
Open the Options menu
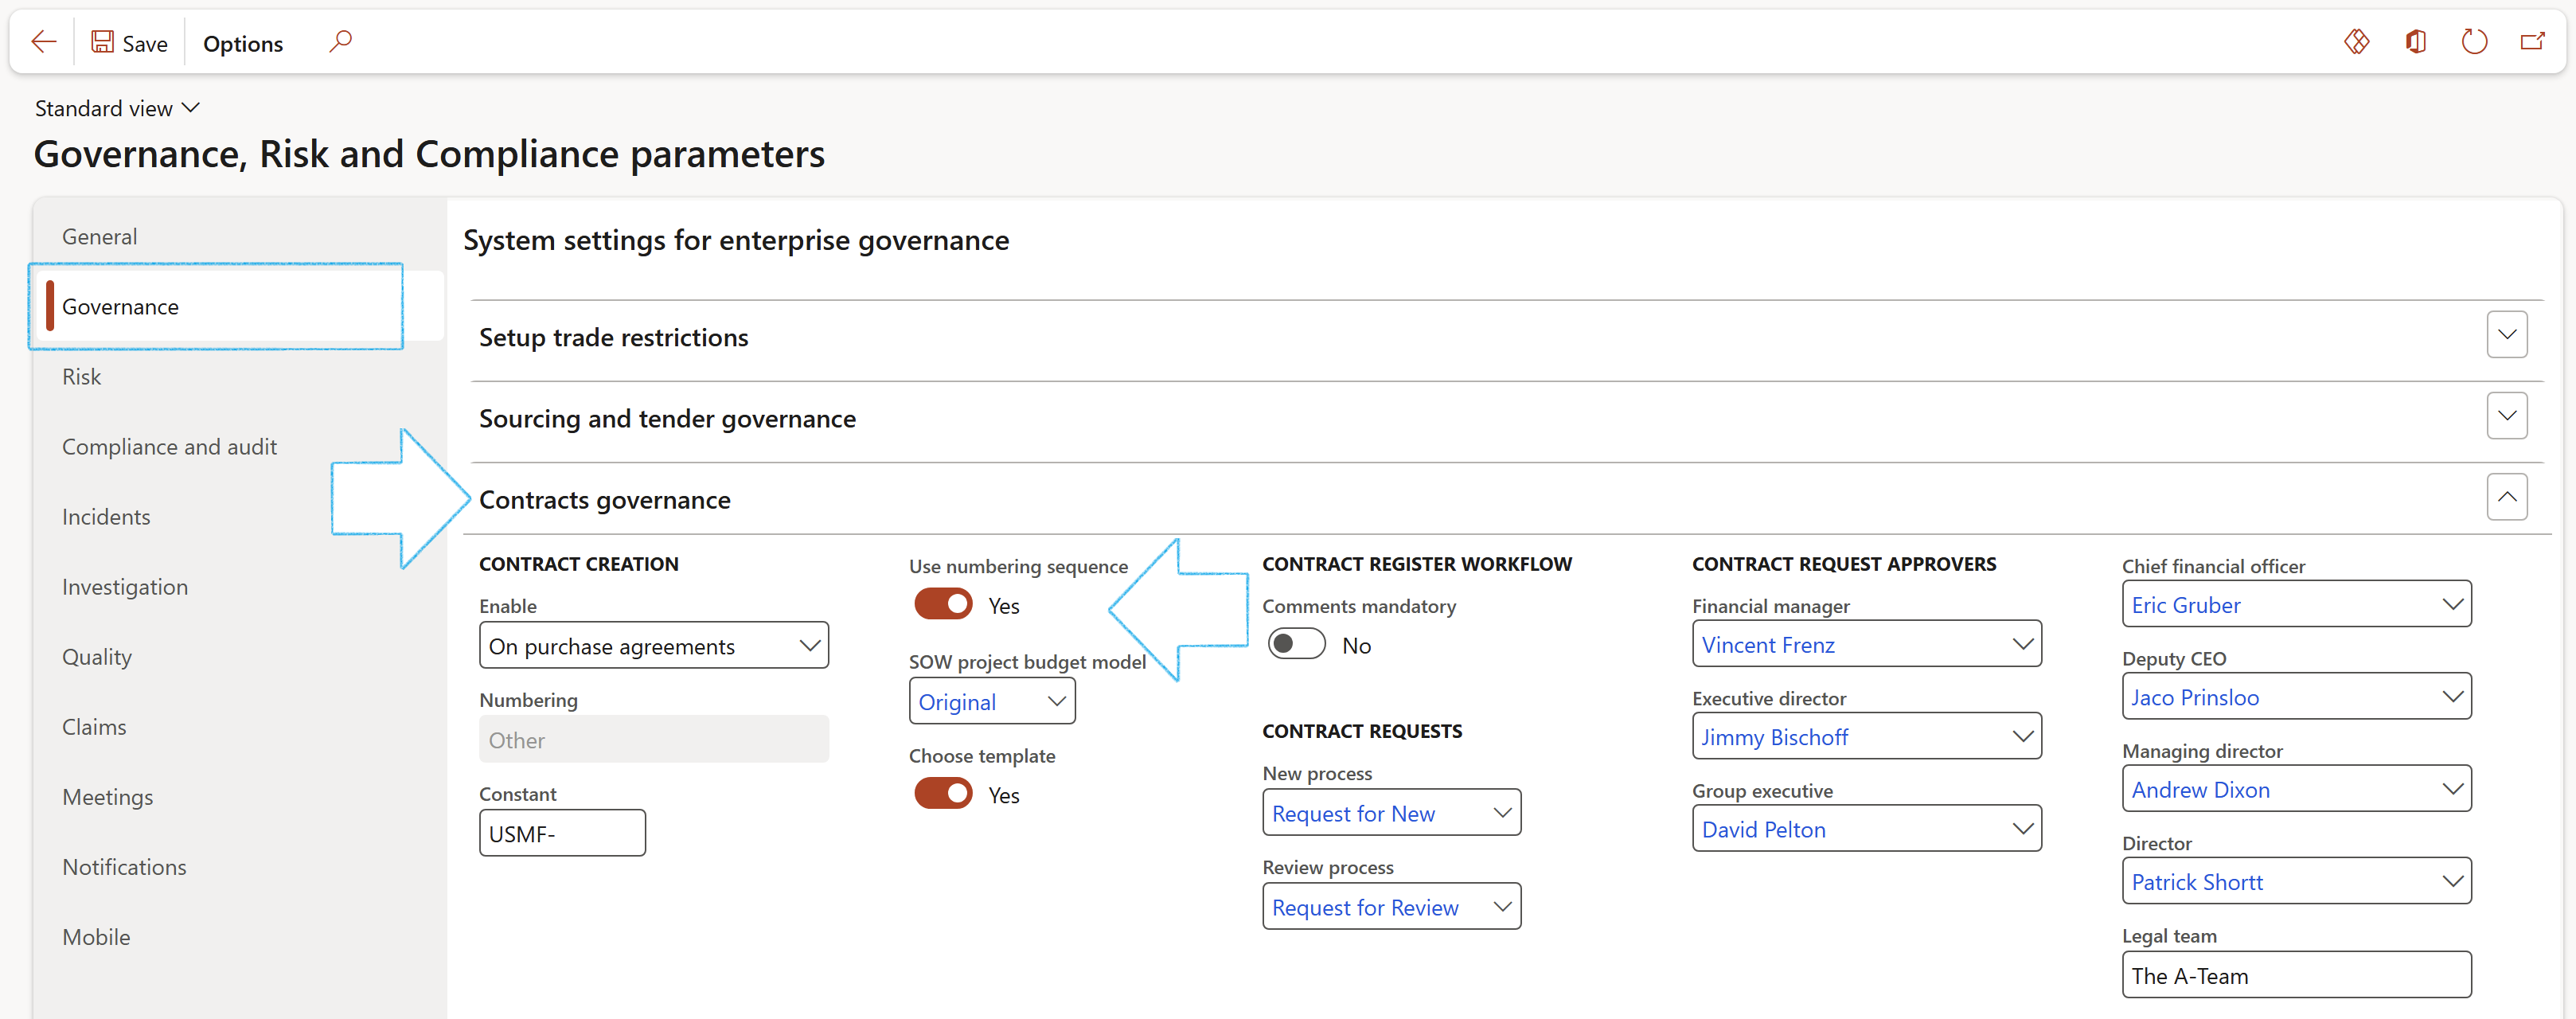(x=243, y=44)
